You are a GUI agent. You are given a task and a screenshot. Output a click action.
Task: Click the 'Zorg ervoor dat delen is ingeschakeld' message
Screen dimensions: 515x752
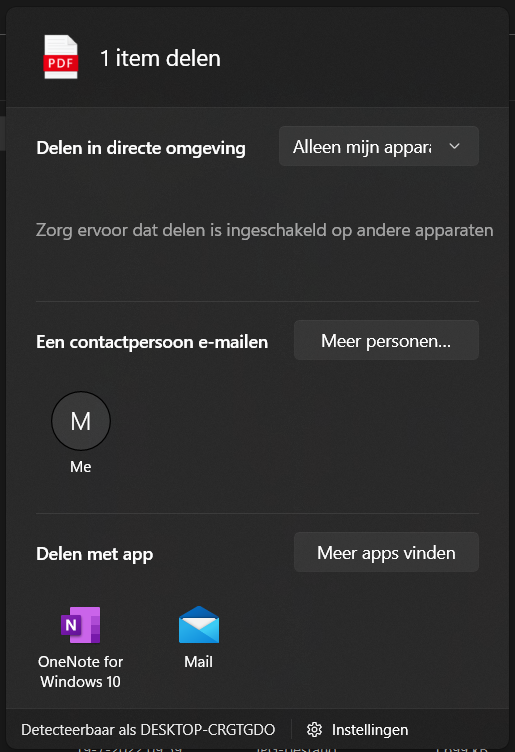tap(265, 230)
